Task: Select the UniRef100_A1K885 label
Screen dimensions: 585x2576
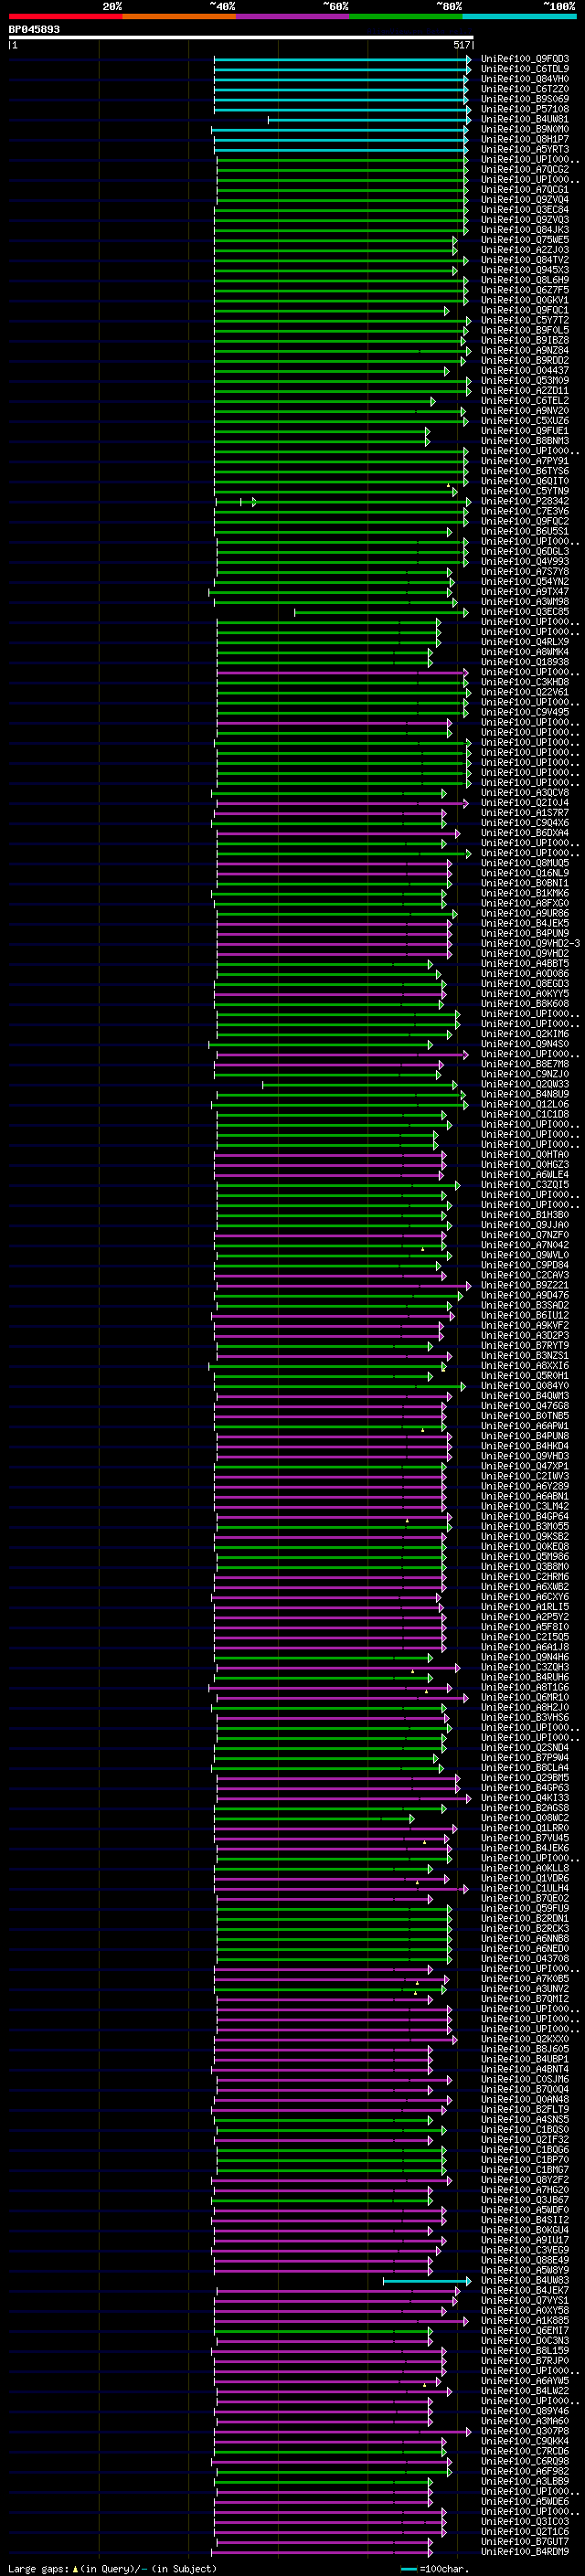Action: click(525, 2320)
